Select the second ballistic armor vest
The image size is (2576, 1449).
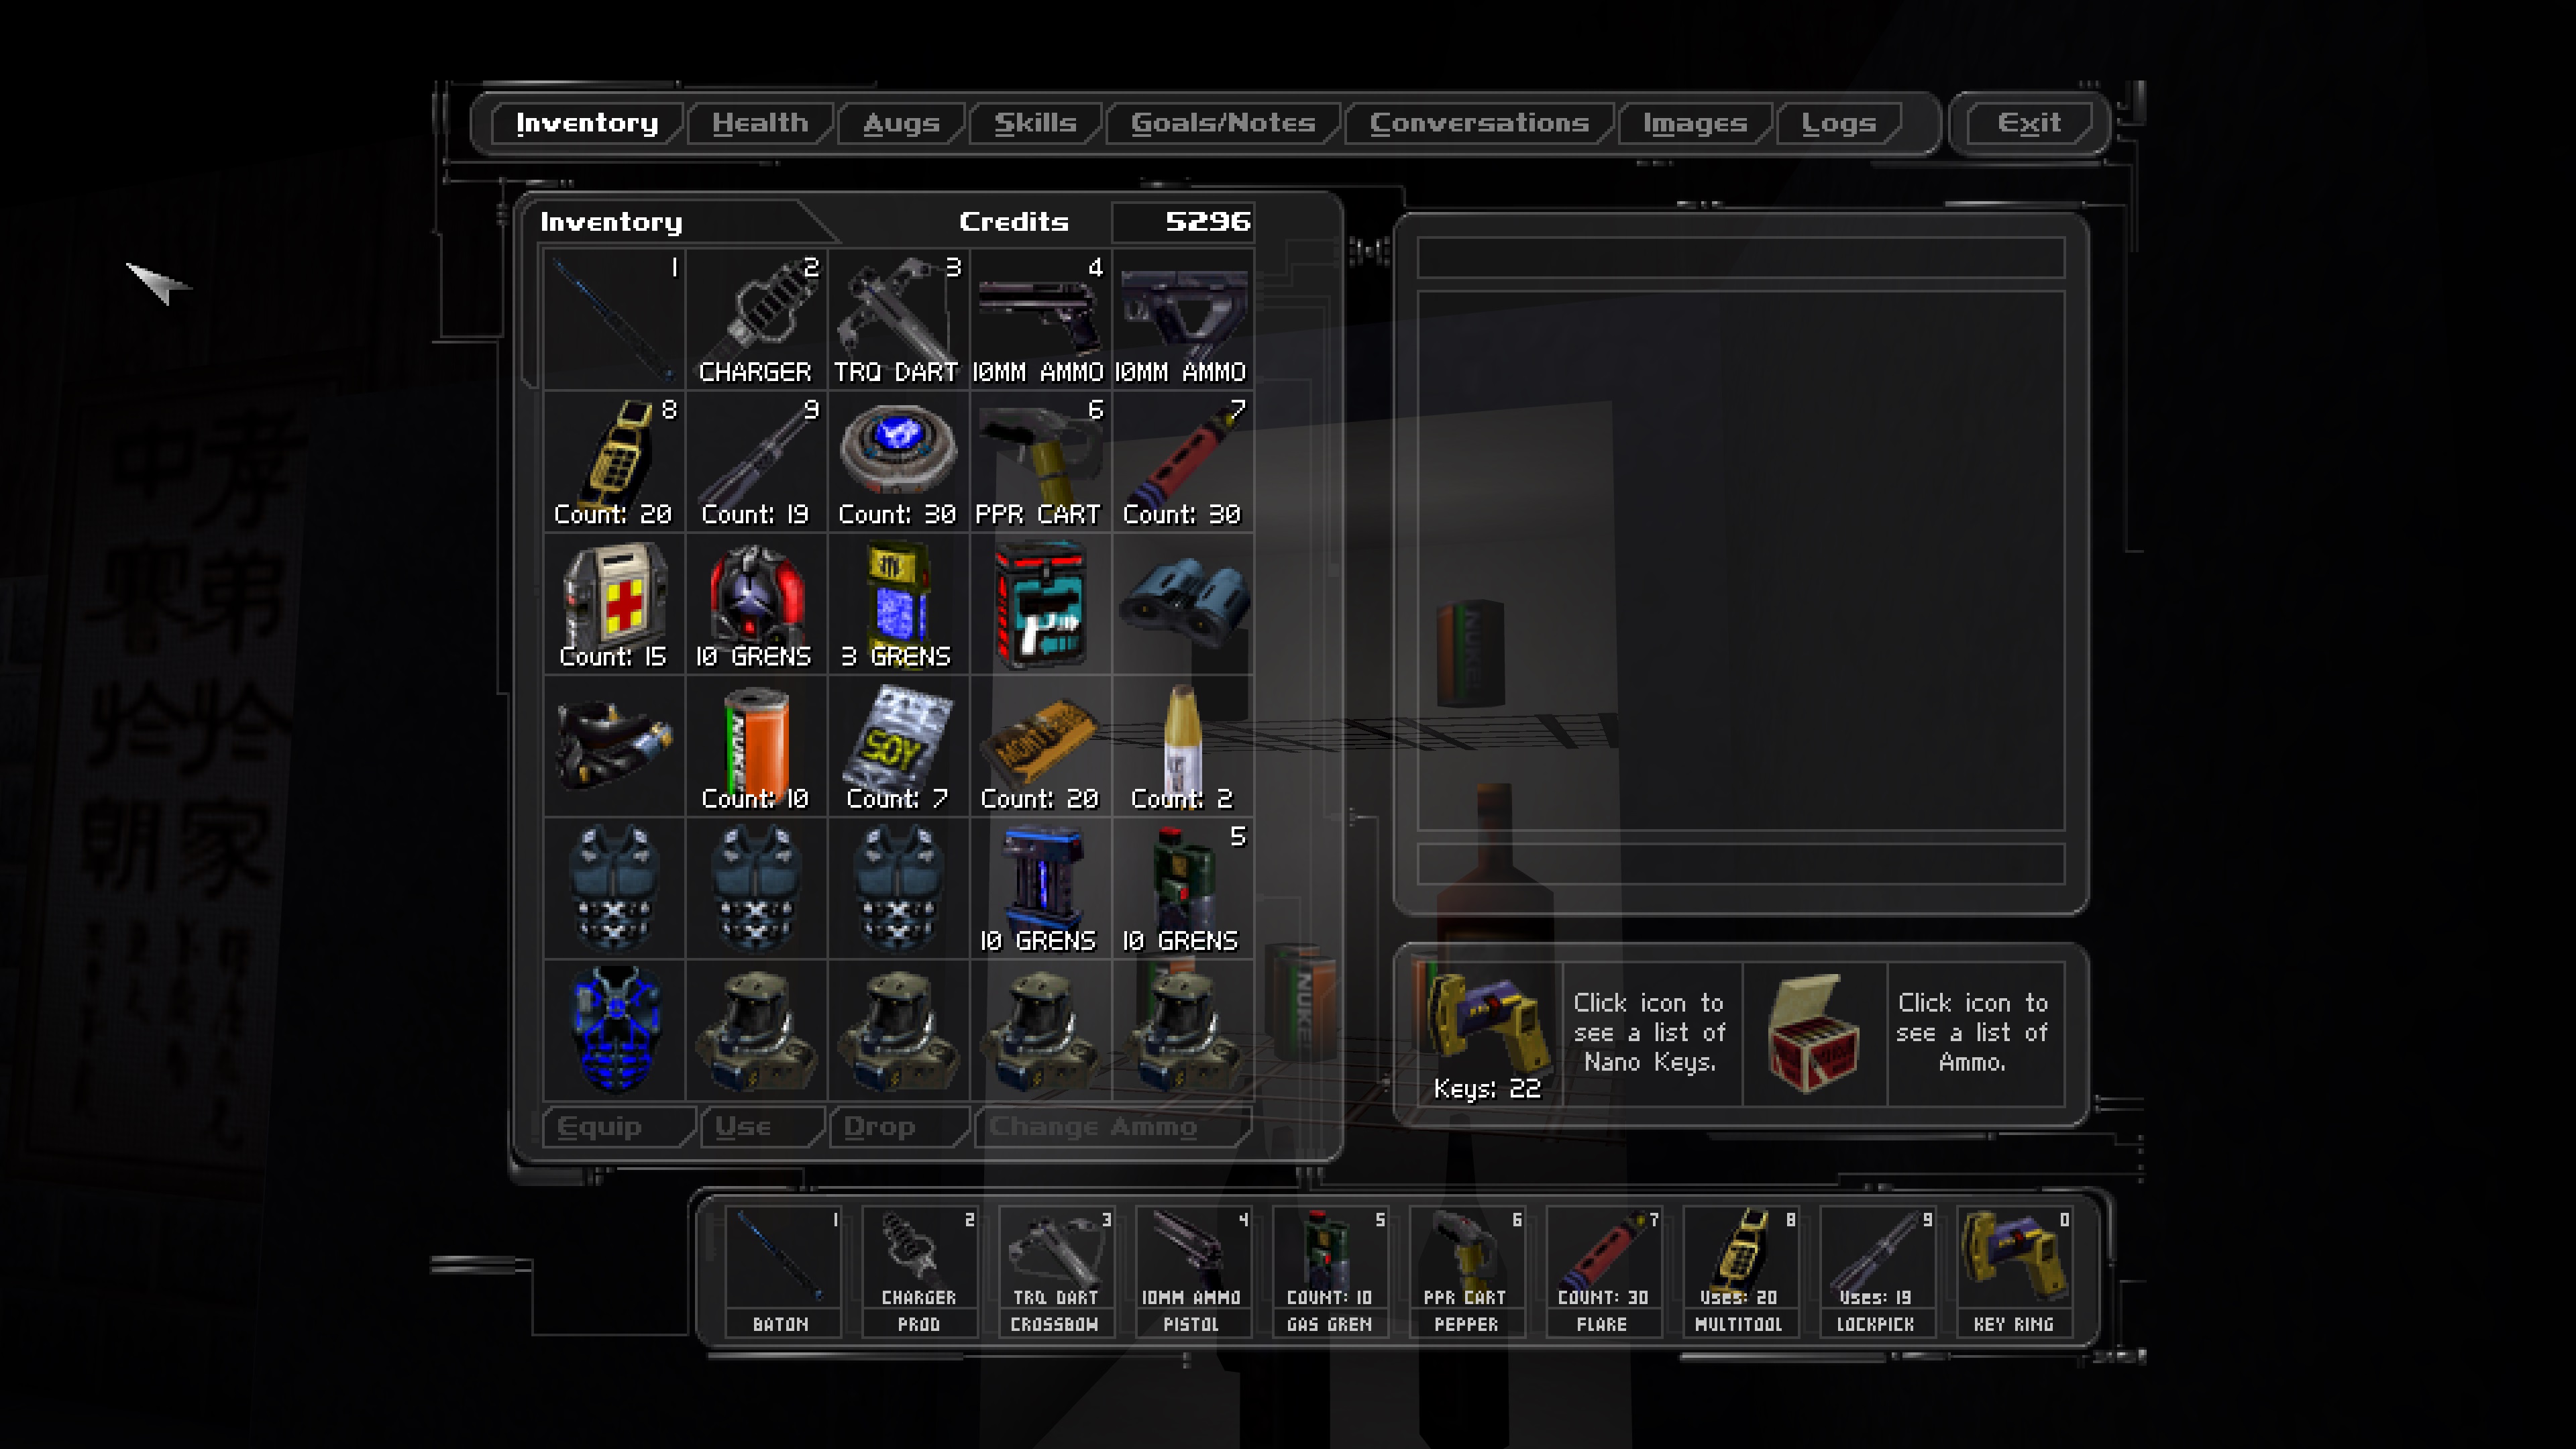(756, 888)
